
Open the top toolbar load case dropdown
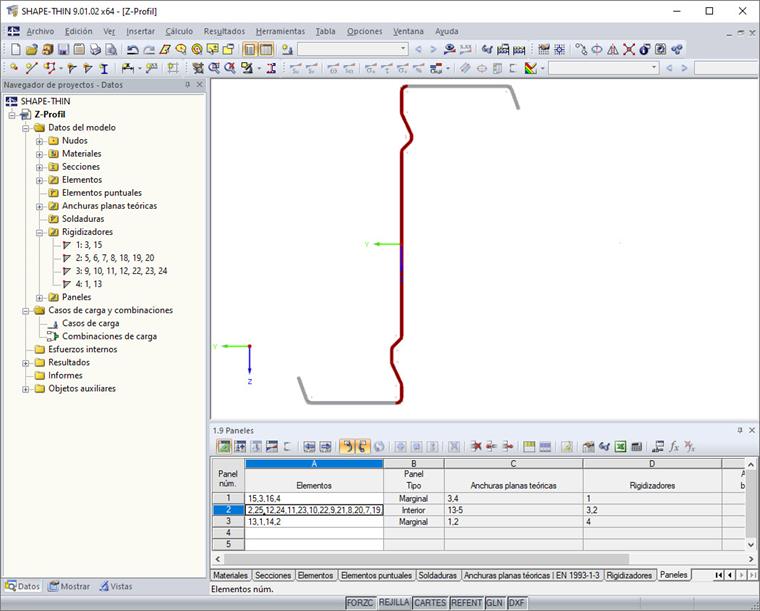pyautogui.click(x=403, y=49)
